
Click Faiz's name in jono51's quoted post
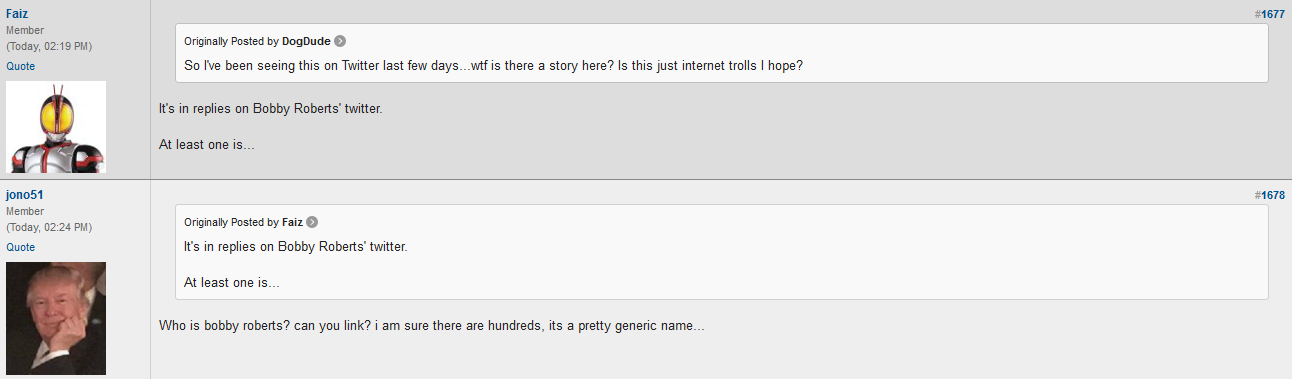coord(292,222)
